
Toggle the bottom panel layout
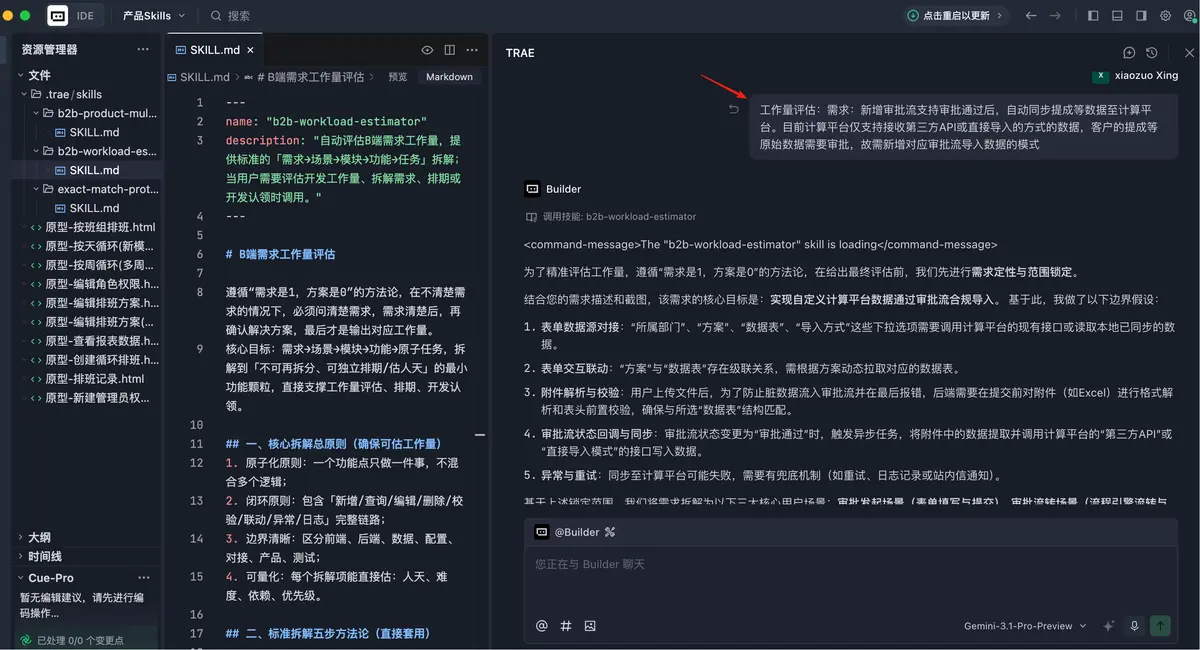(1117, 16)
